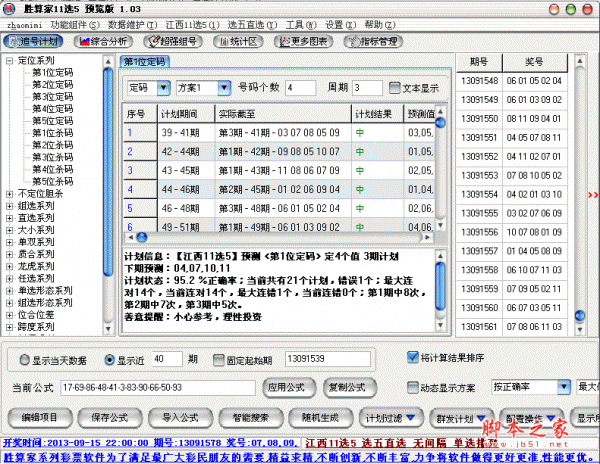Image resolution: width=600 pixels, height=464 pixels.
Task: Click the 当前公式 formula field
Action: pyautogui.click(x=158, y=387)
